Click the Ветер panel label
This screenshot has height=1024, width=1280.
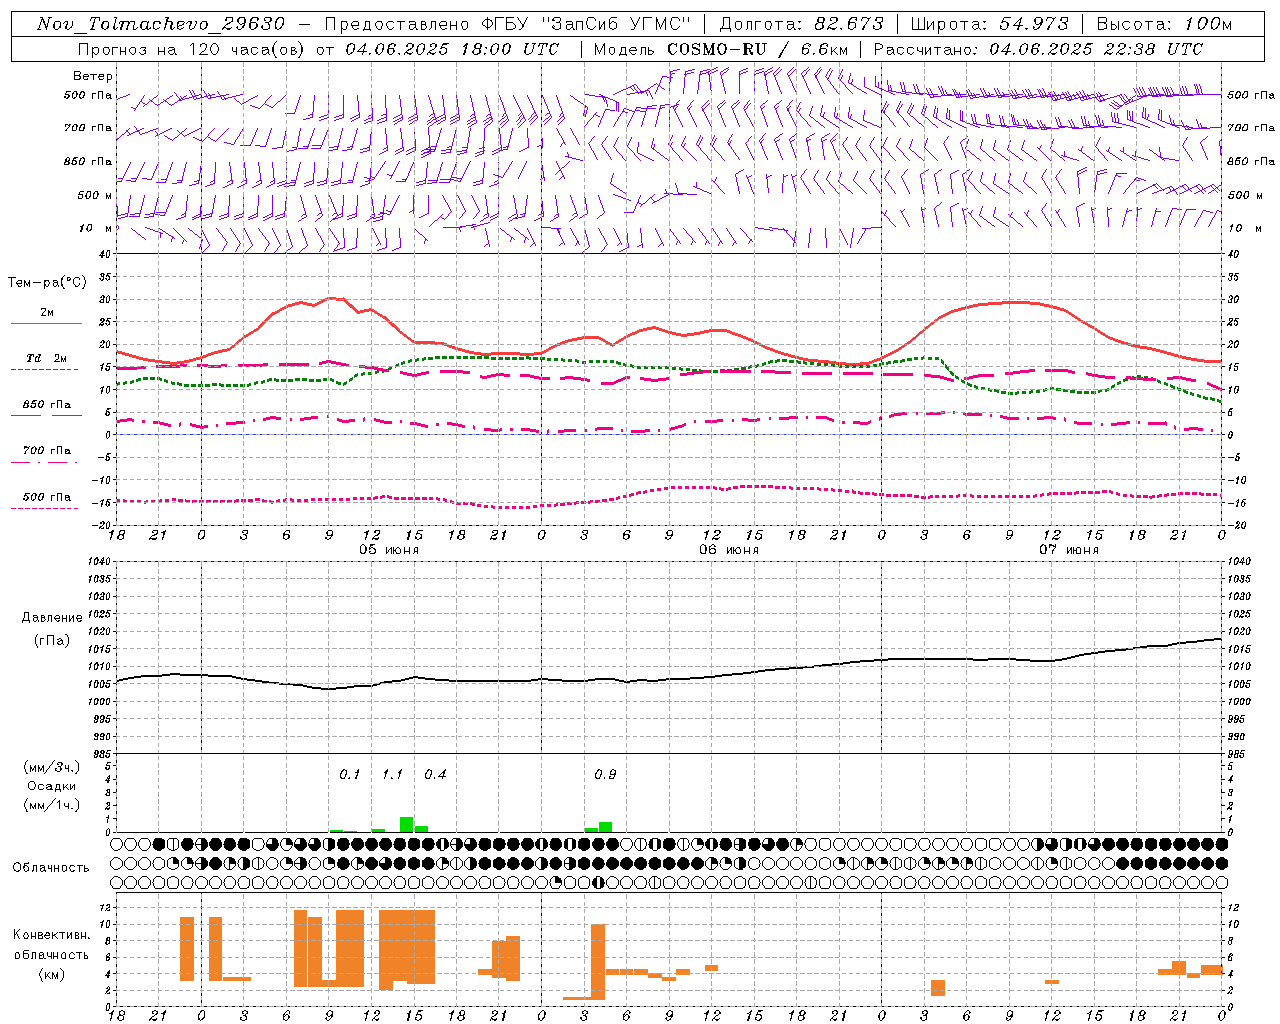(x=92, y=76)
